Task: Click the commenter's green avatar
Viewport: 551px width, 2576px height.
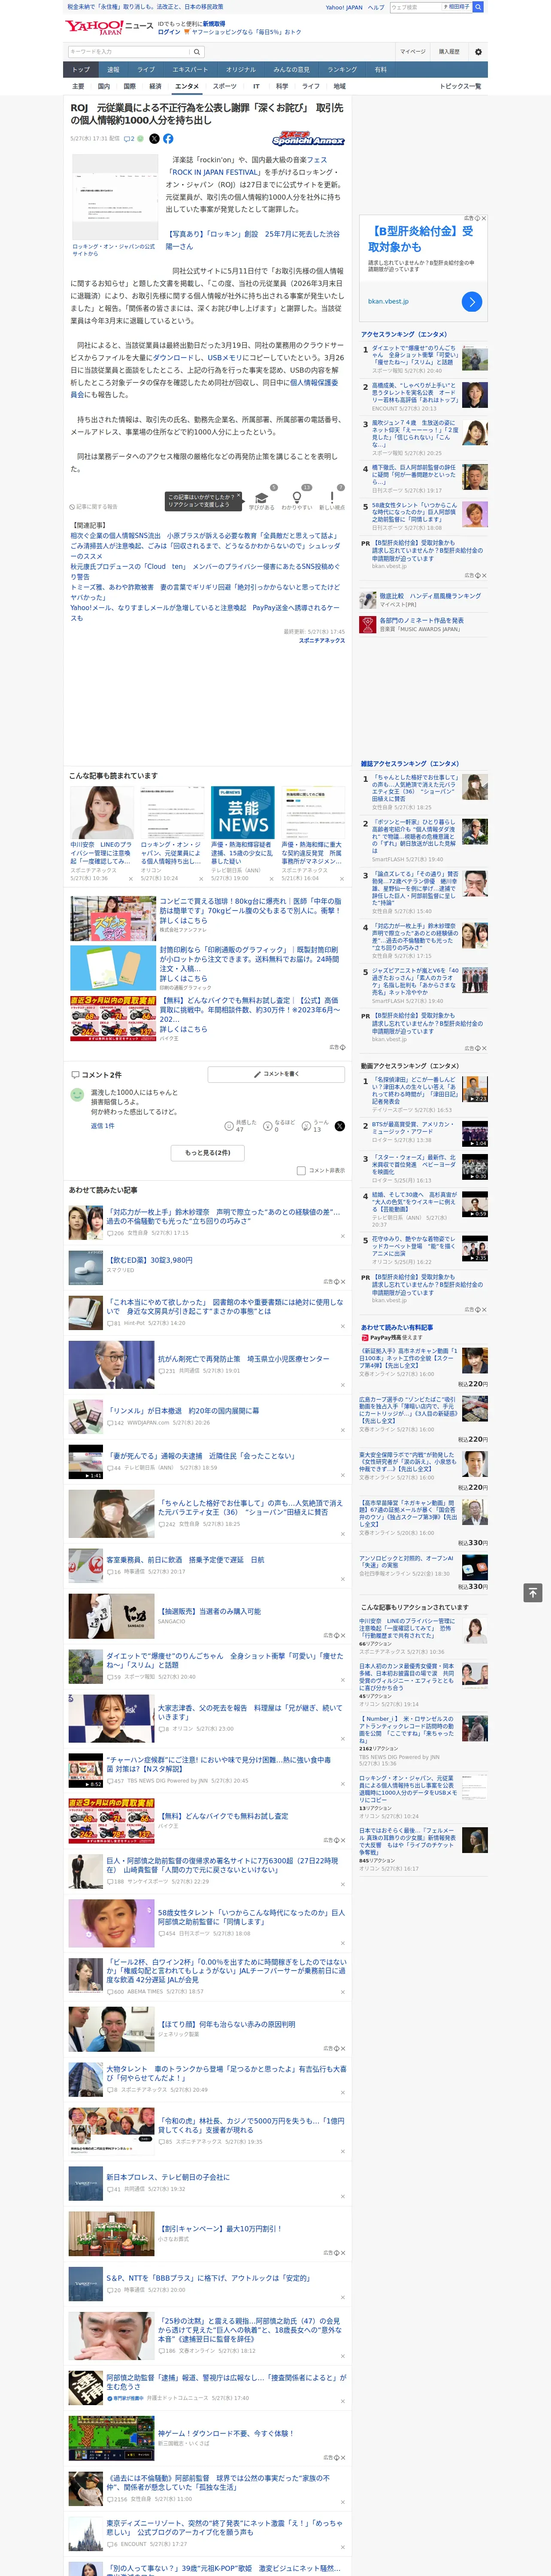Action: [77, 1095]
